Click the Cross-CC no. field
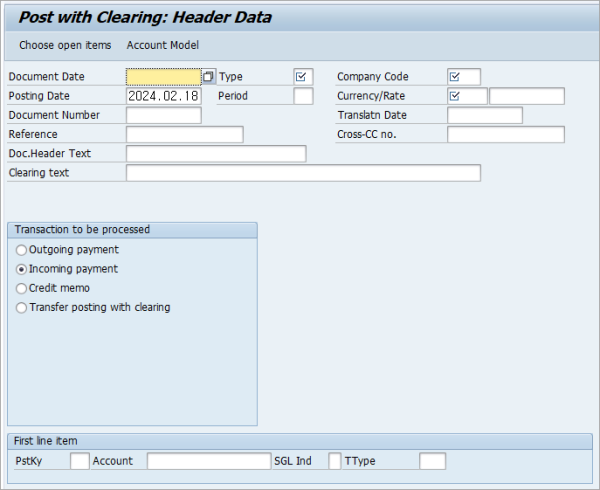 pyautogui.click(x=506, y=134)
